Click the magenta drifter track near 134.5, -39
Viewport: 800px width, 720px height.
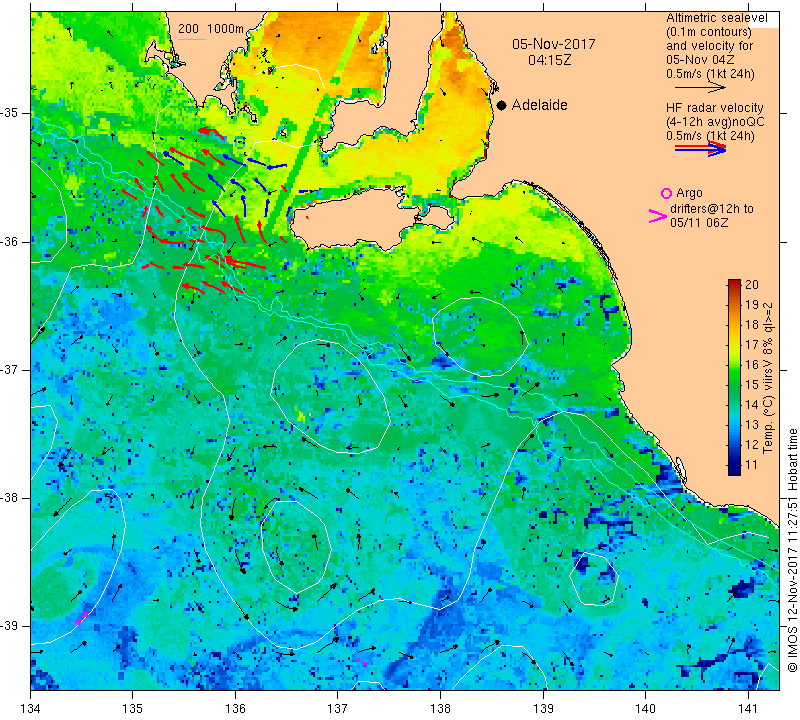tap(82, 619)
